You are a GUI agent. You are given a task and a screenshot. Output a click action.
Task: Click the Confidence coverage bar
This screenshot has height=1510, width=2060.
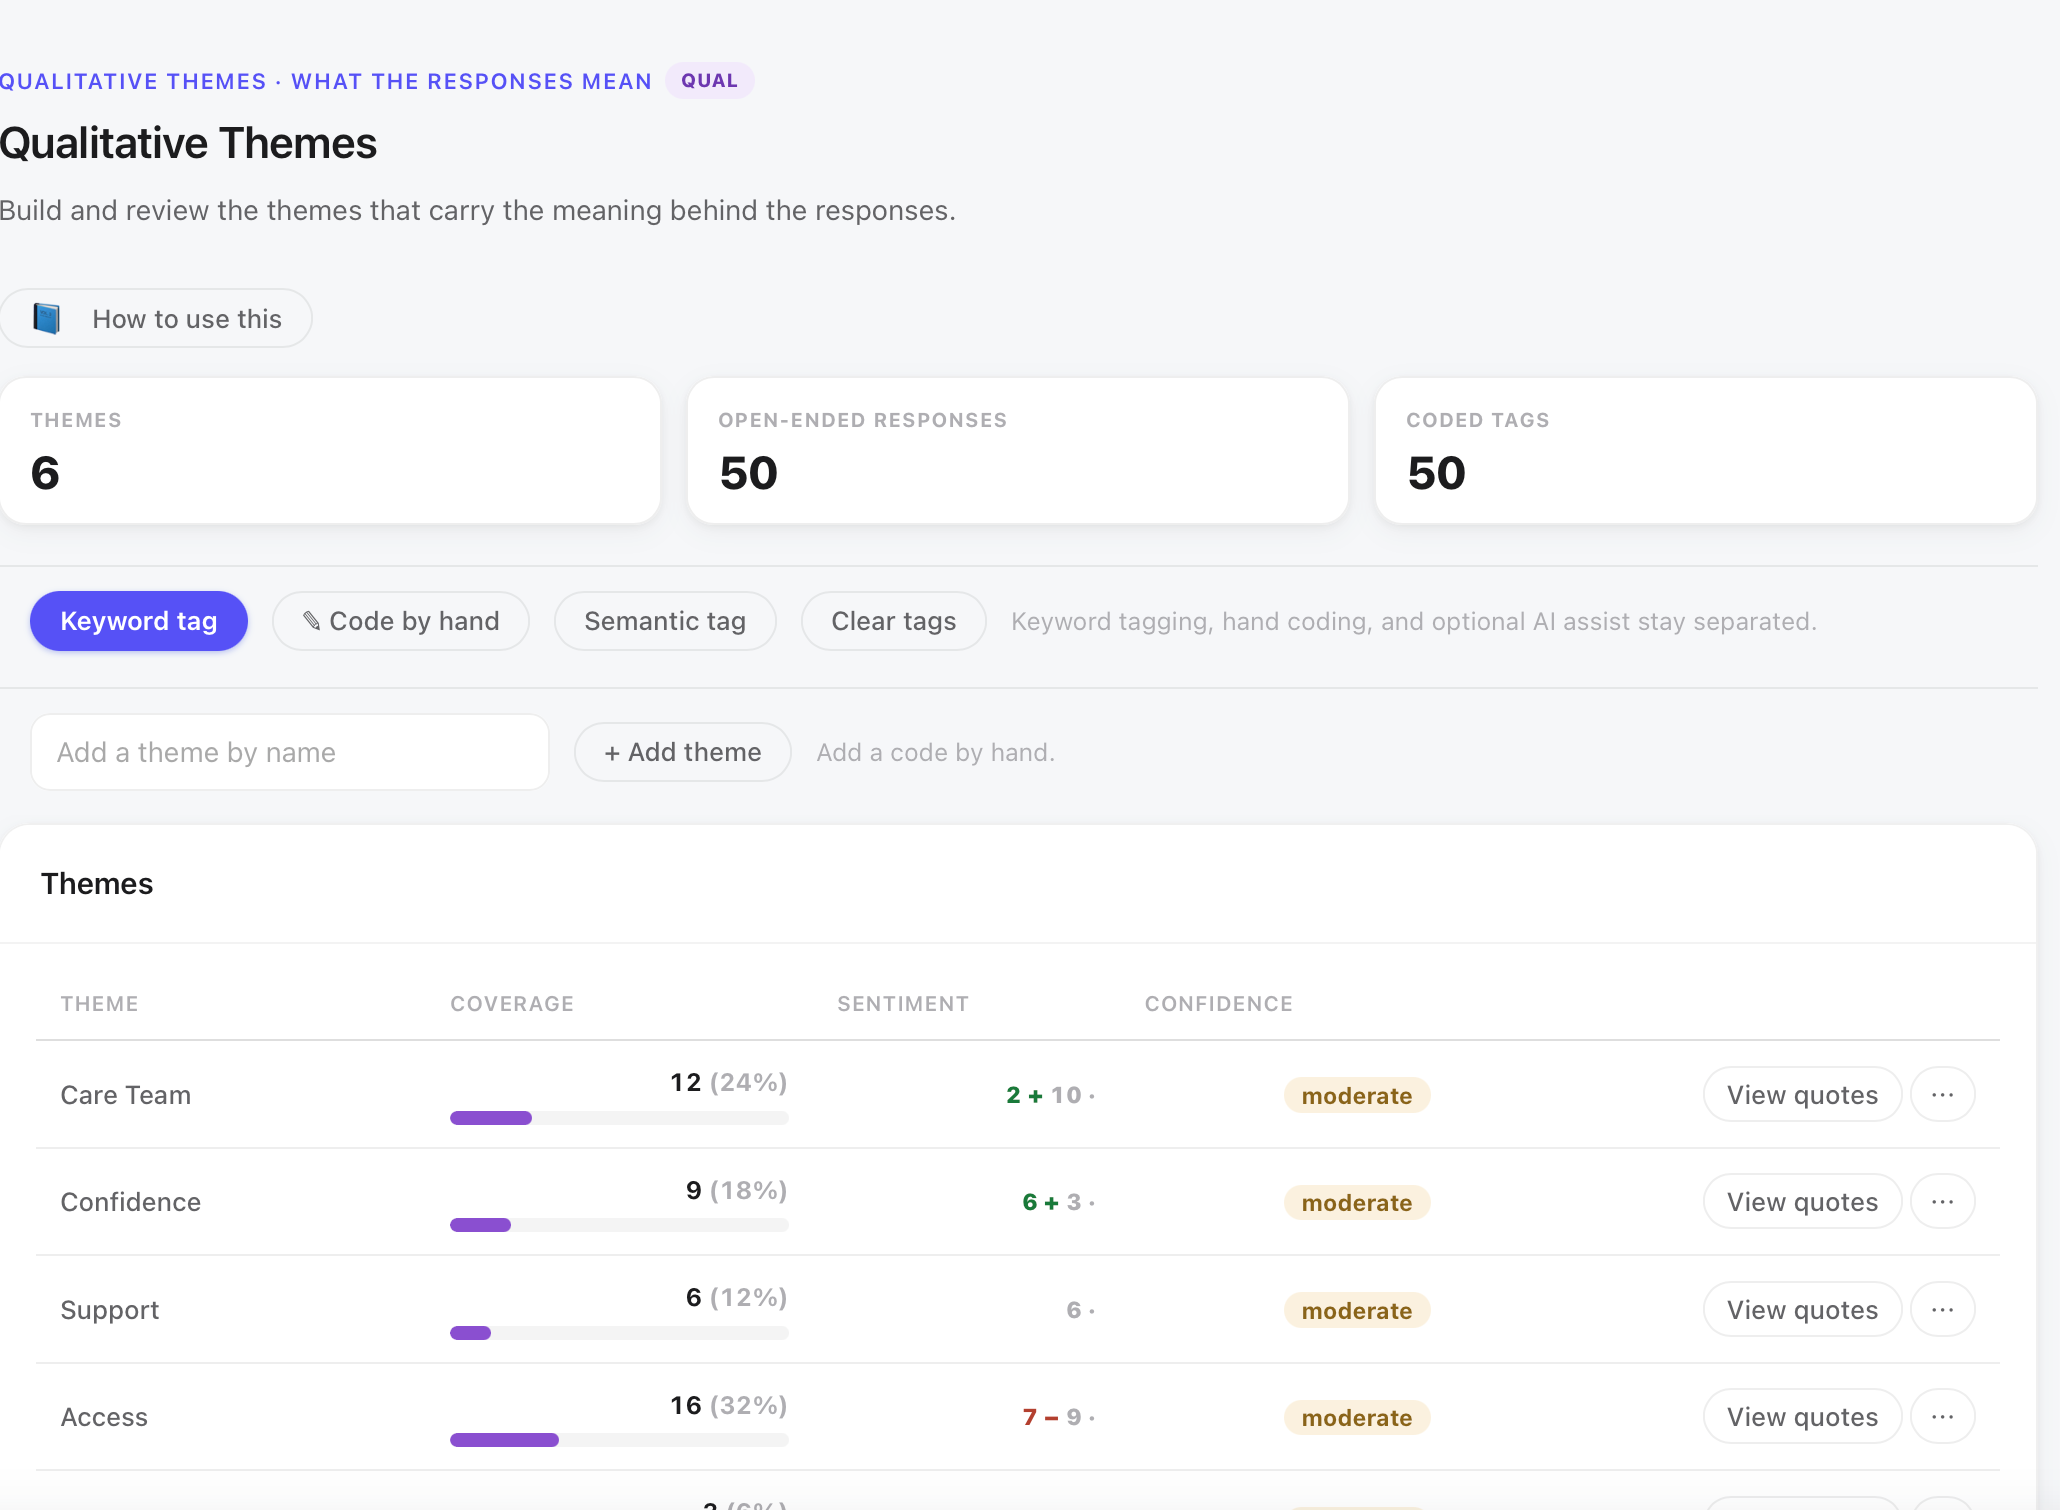coord(619,1225)
